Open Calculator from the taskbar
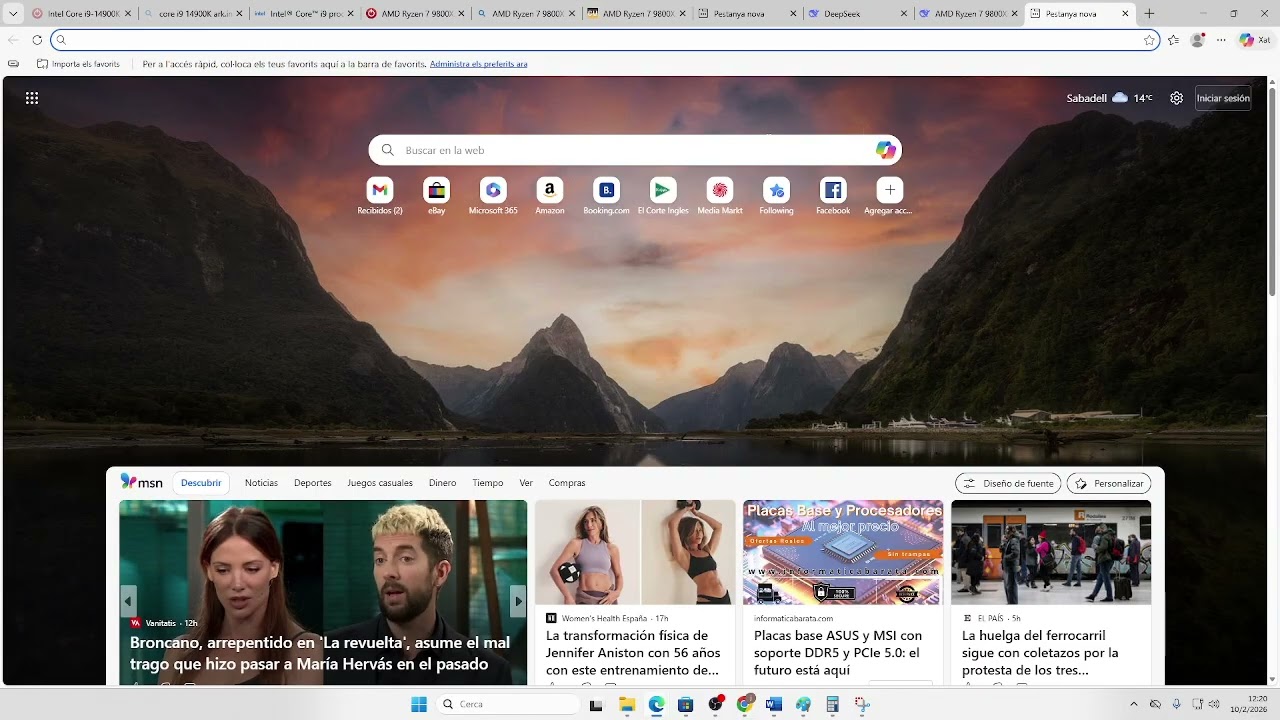Viewport: 1280px width, 720px height. (832, 704)
